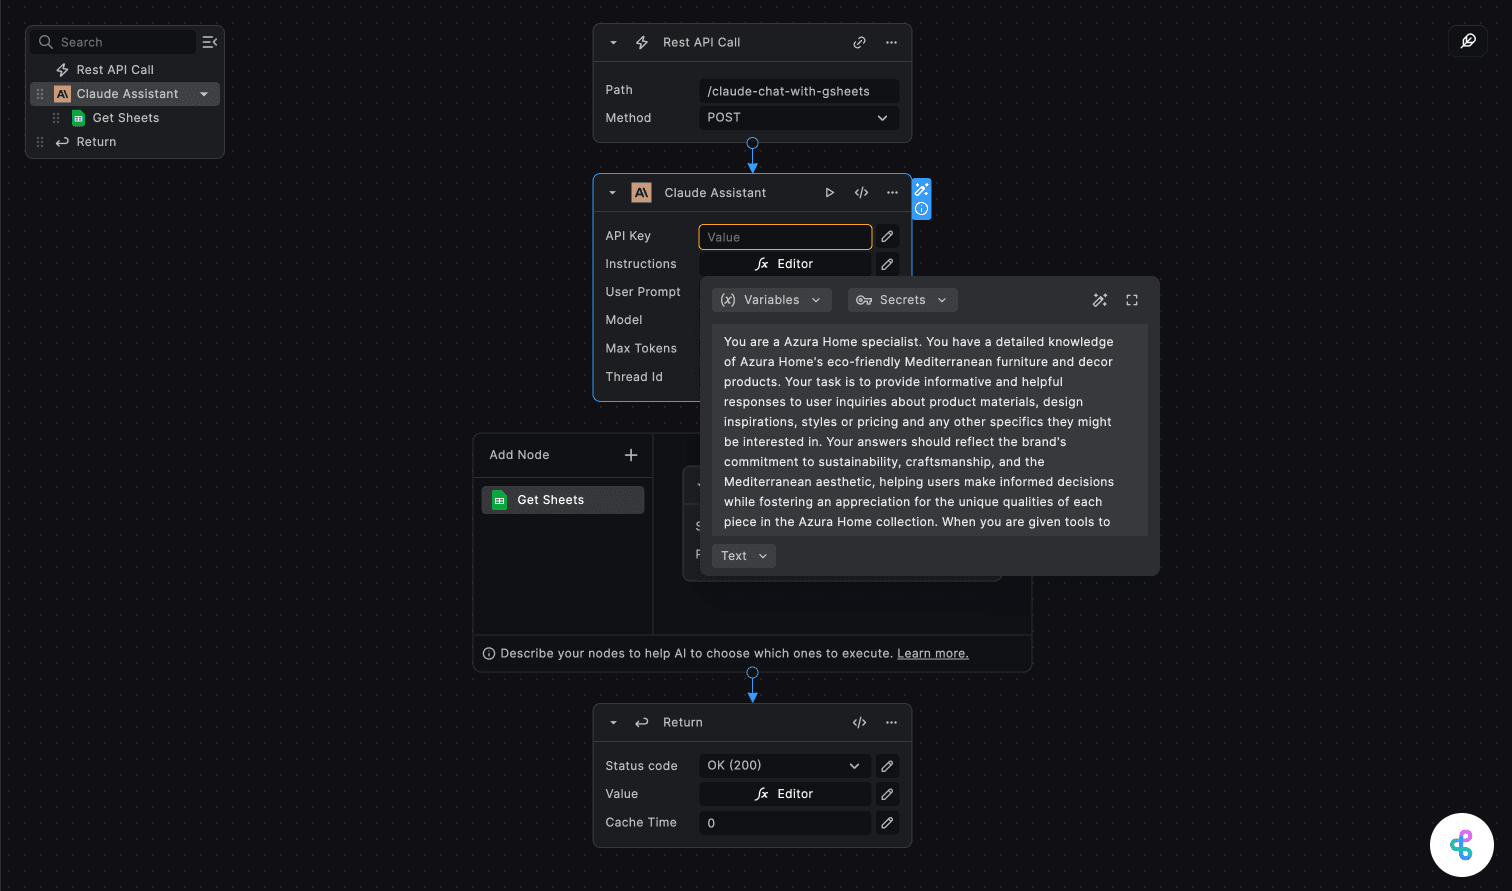1512x891 pixels.
Task: Open the Secrets menu in the editor
Action: click(902, 299)
